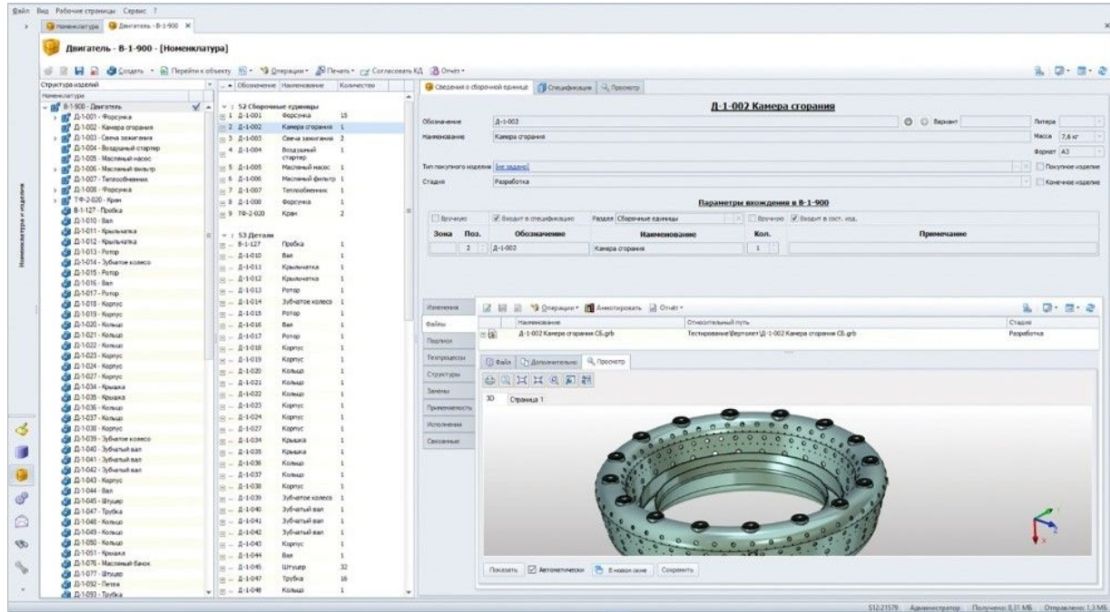Expand the Д-1-001 Форсунка tree node
The width and height of the screenshot is (1110, 612).
[55, 117]
